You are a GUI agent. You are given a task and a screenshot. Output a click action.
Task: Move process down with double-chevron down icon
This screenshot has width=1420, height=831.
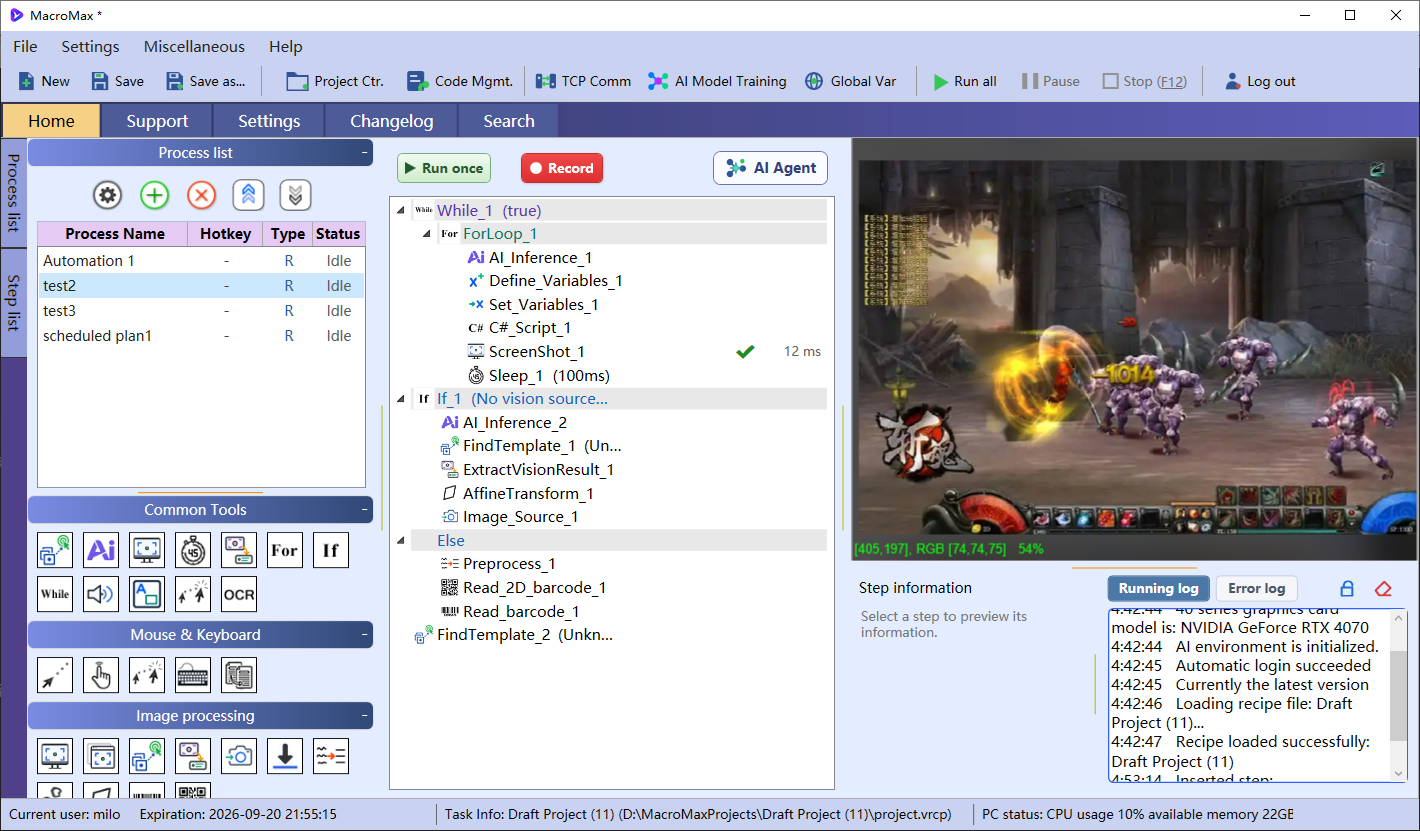pyautogui.click(x=295, y=195)
